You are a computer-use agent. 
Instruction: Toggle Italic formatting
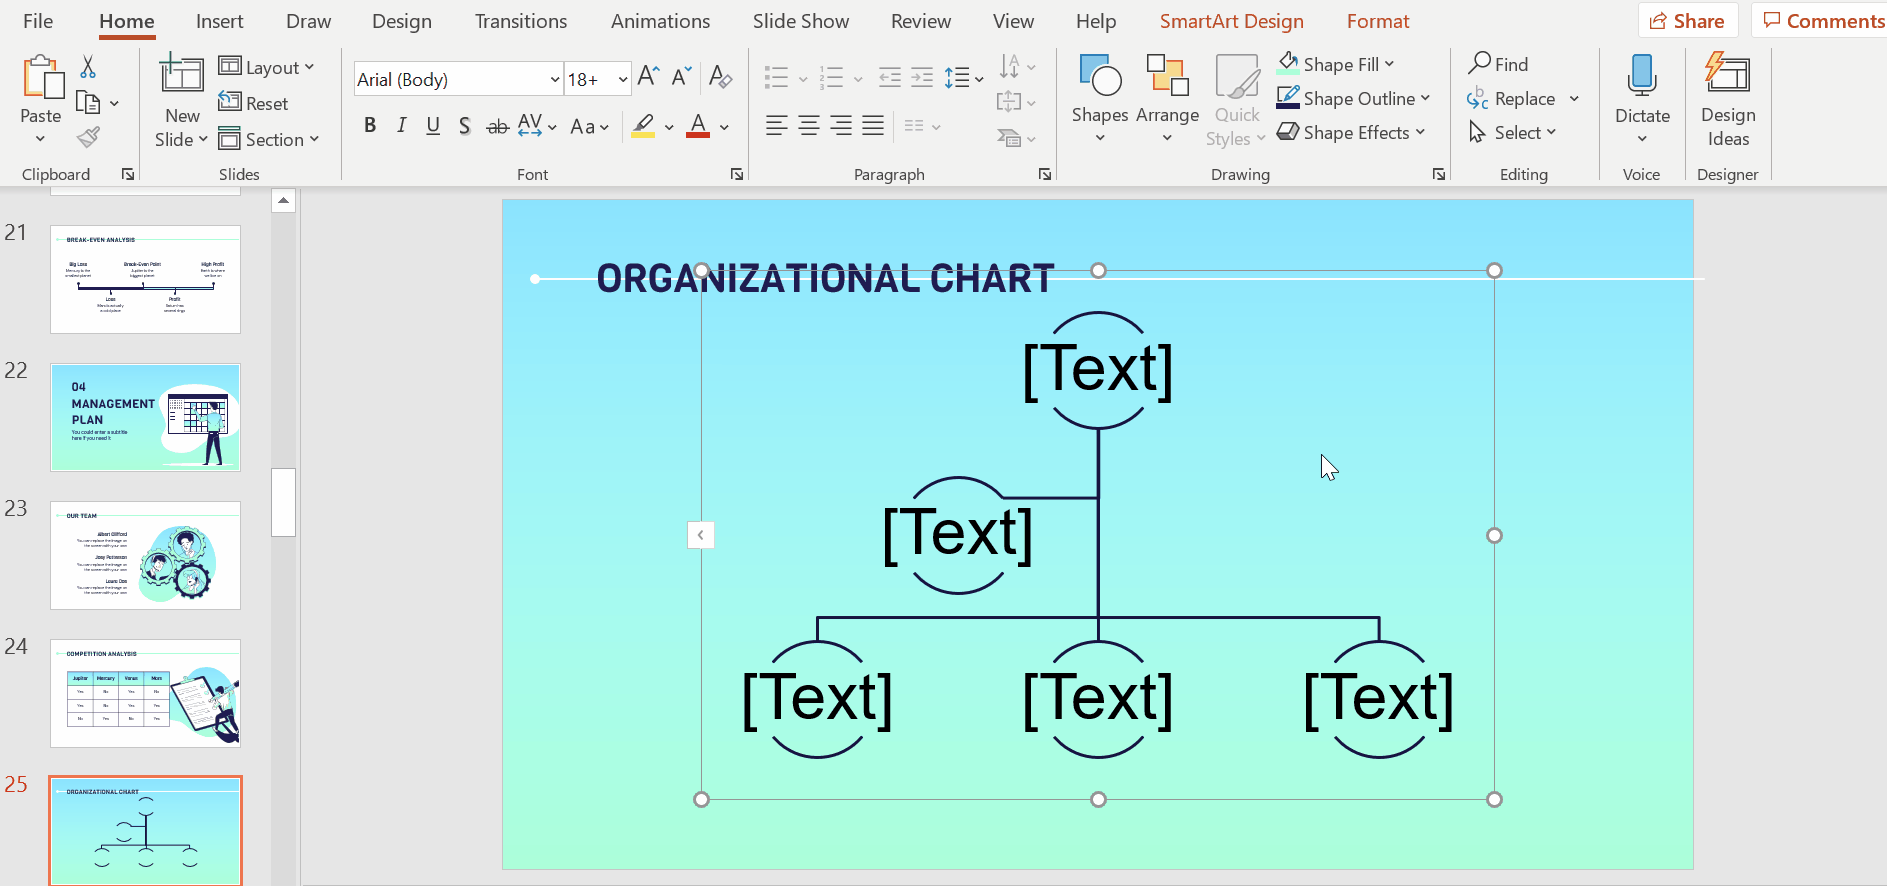point(401,126)
